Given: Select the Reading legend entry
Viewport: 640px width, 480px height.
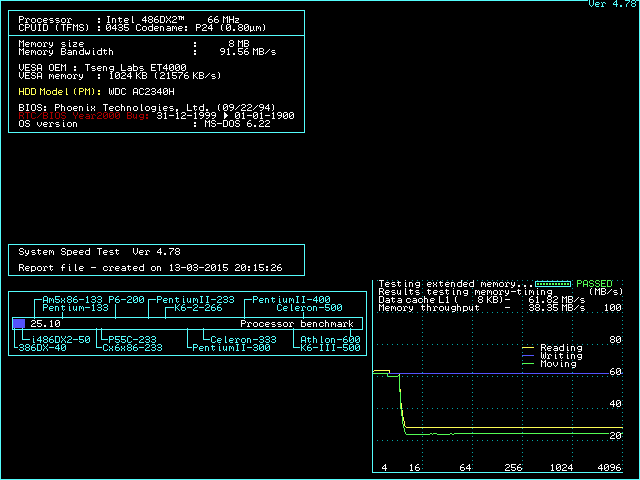Looking at the screenshot, I should tap(560, 348).
